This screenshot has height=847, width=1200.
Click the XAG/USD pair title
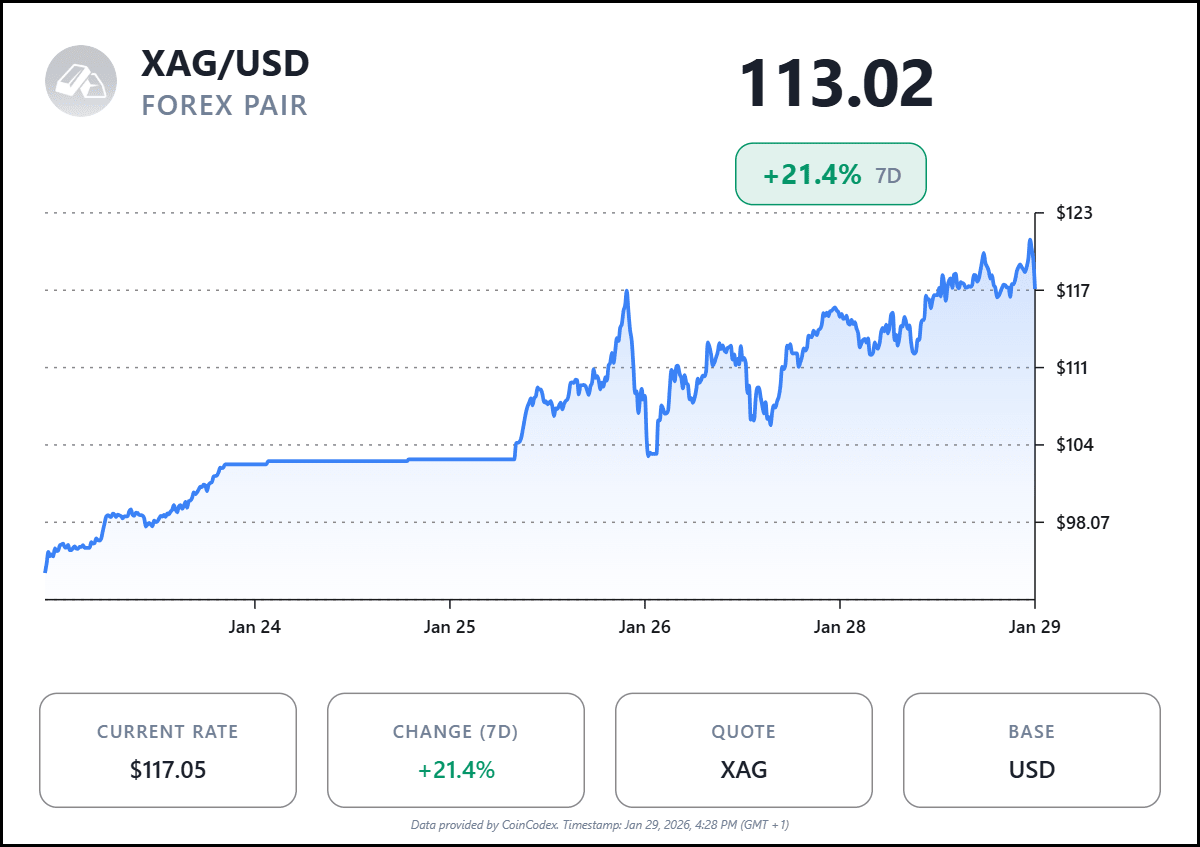point(226,64)
